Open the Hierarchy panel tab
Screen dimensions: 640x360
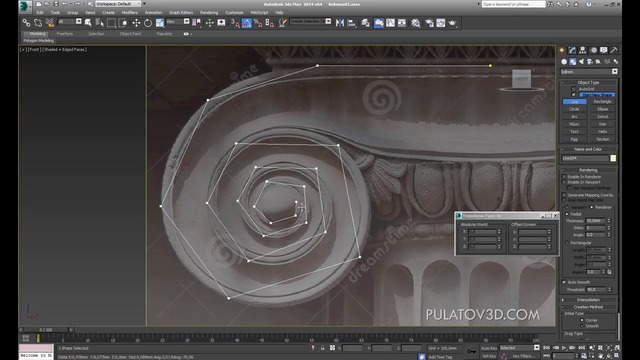(x=583, y=50)
